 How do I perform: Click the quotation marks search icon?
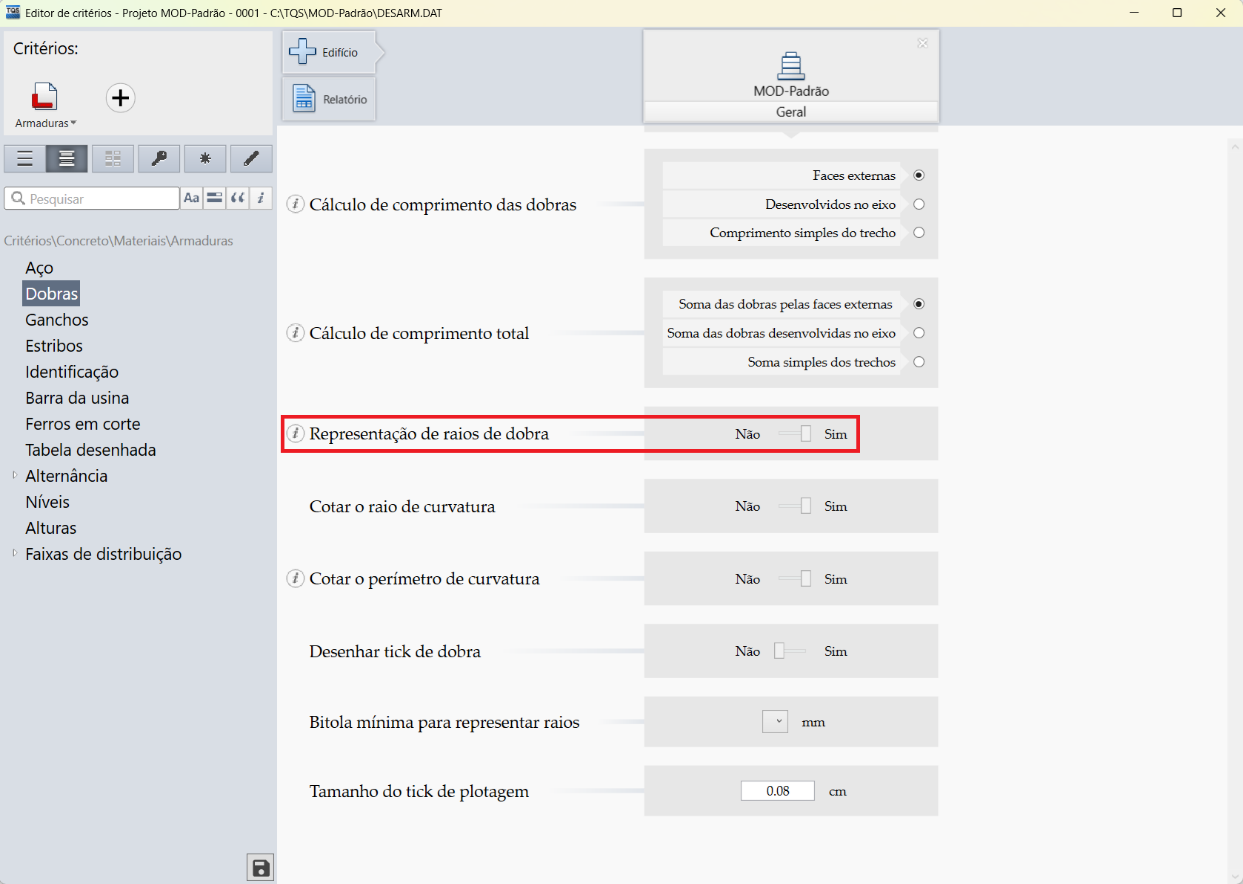point(238,198)
